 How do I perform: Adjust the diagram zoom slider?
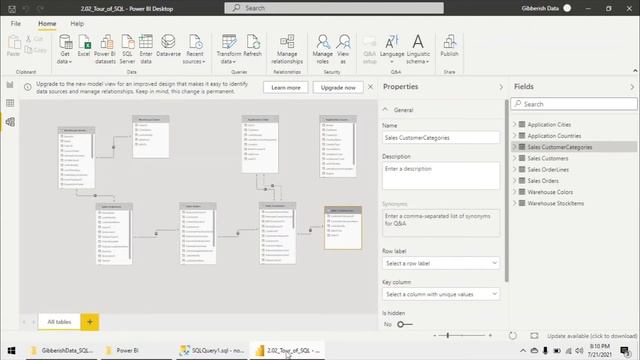tap(448, 336)
